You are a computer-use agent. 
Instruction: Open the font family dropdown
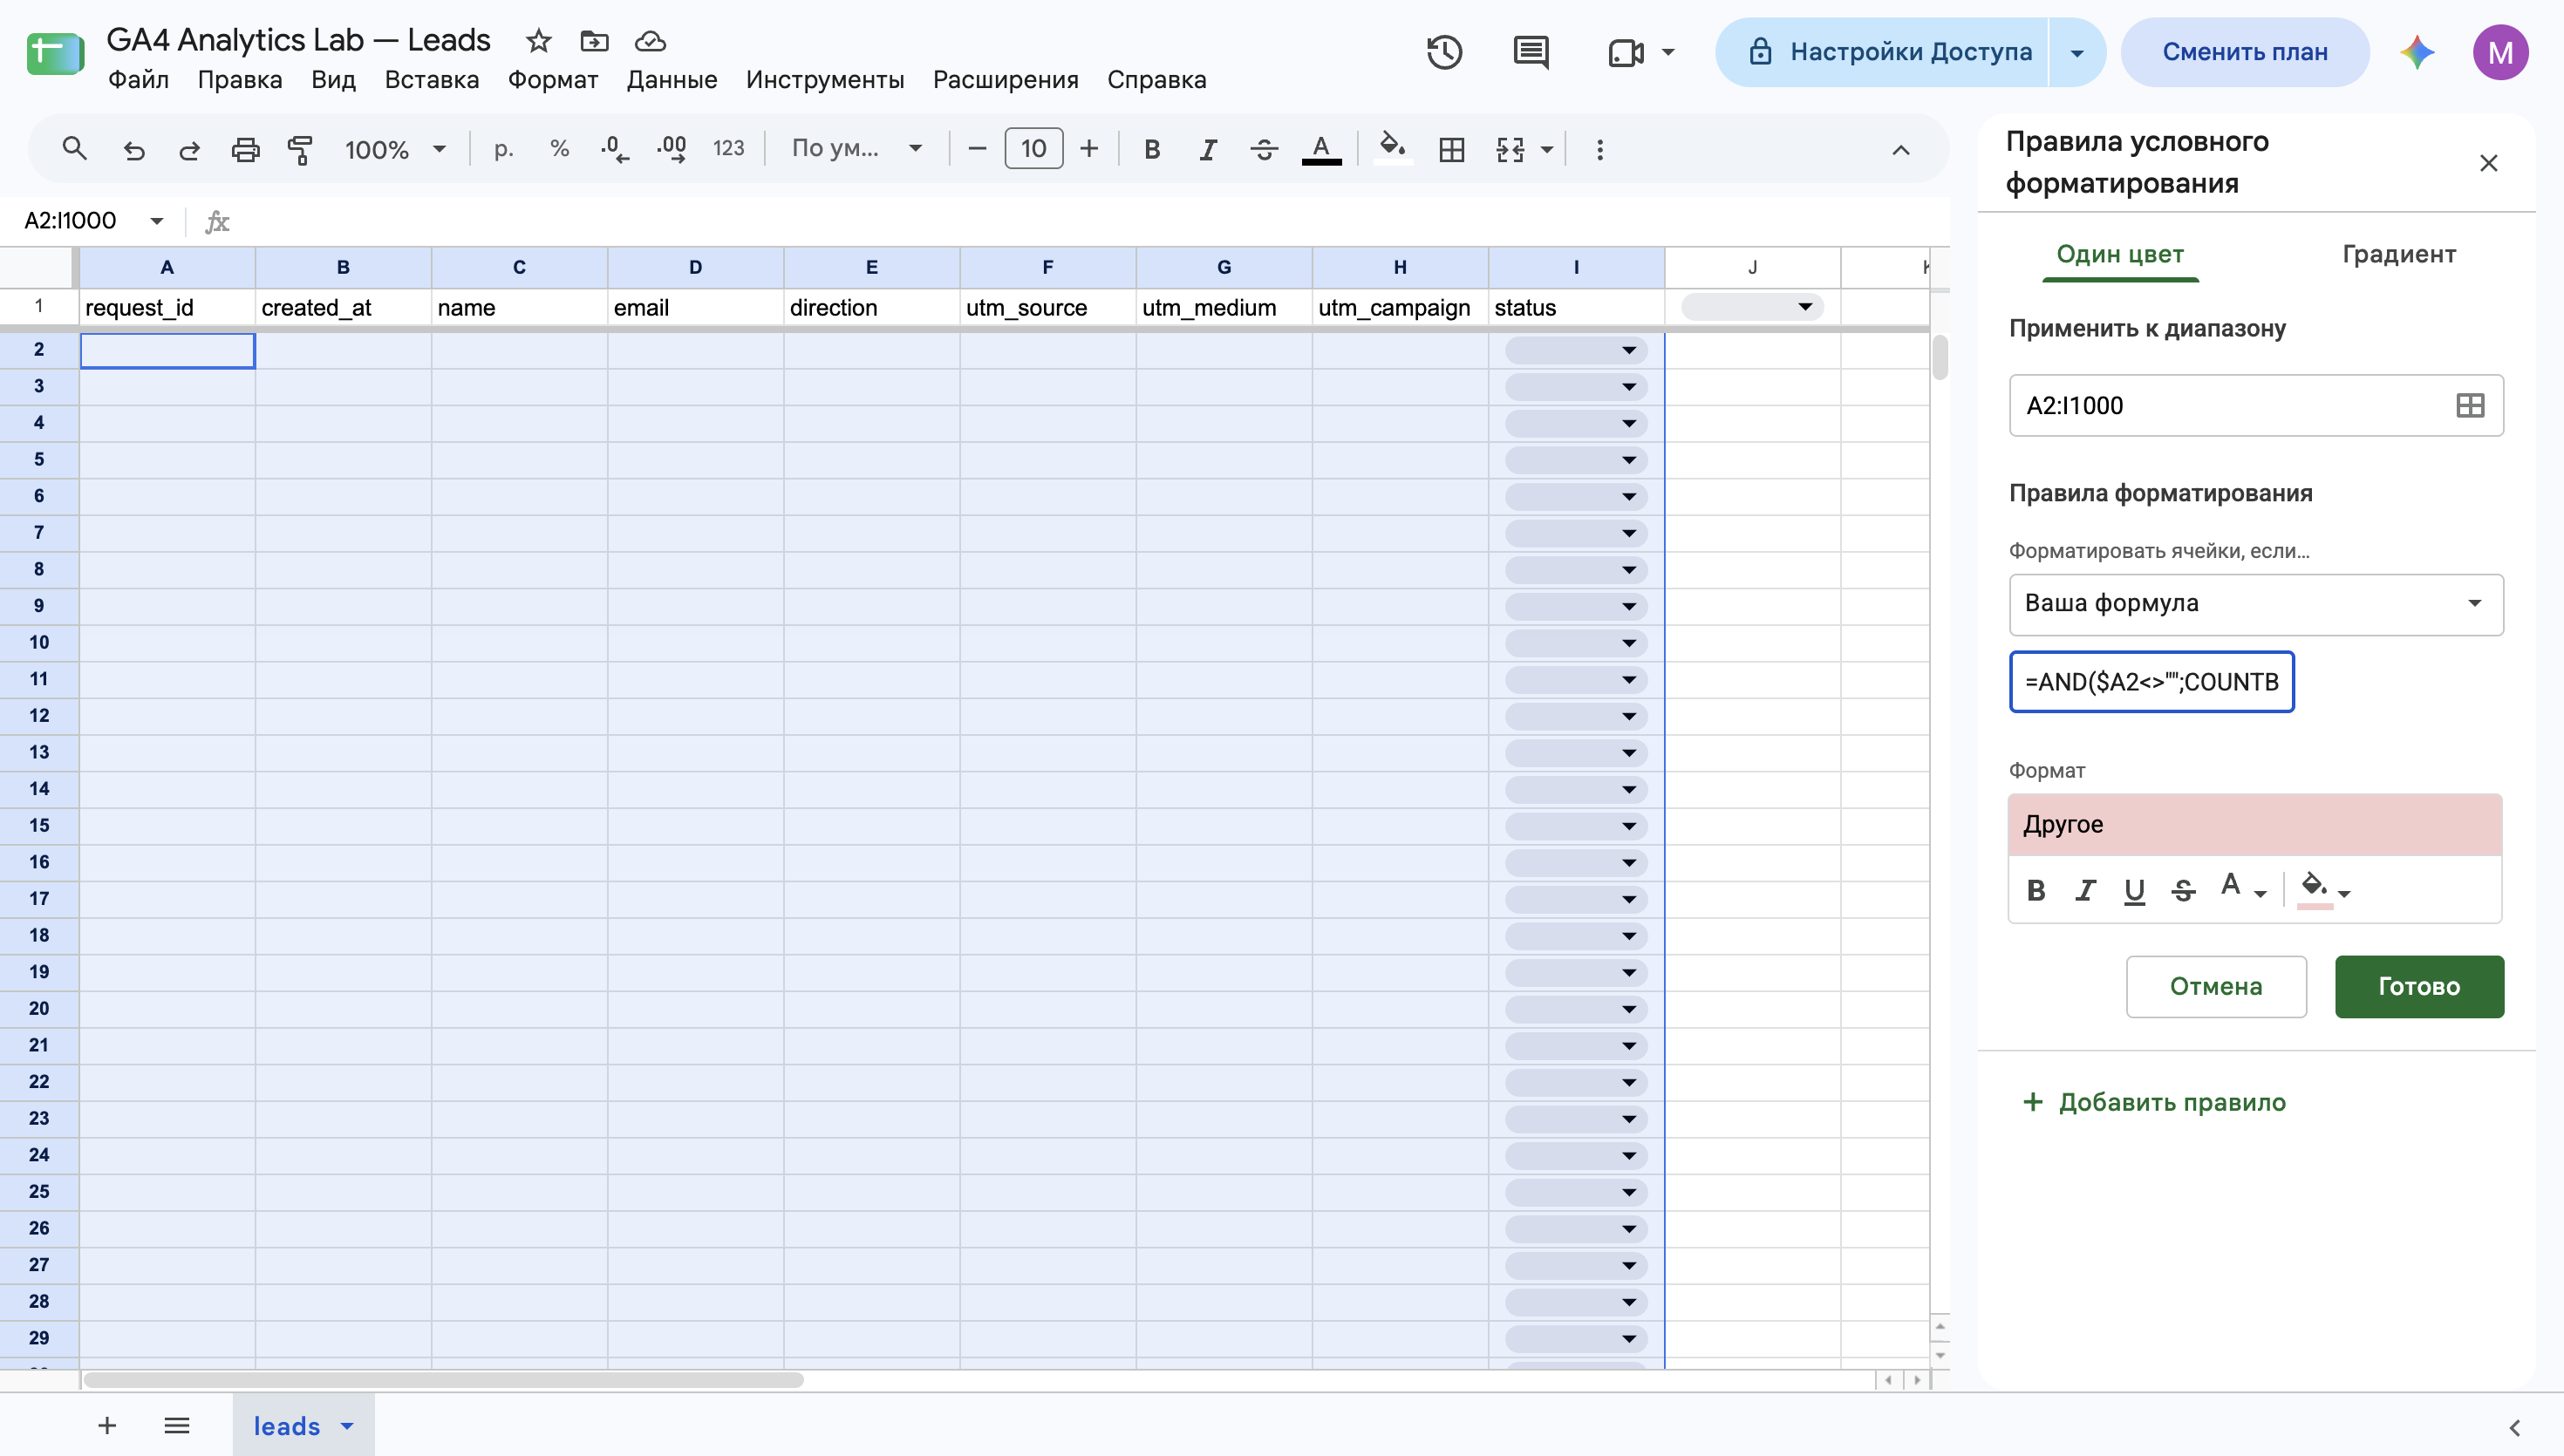click(857, 149)
